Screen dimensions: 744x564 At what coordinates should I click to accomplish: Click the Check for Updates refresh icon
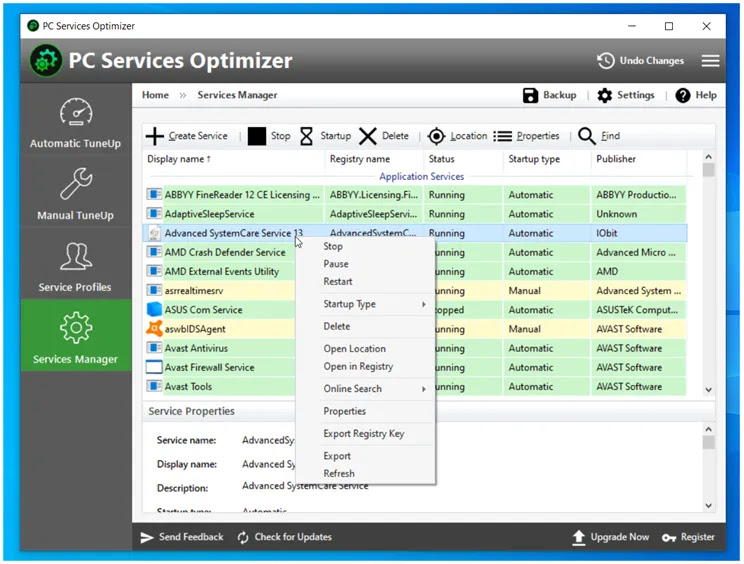[x=243, y=537]
